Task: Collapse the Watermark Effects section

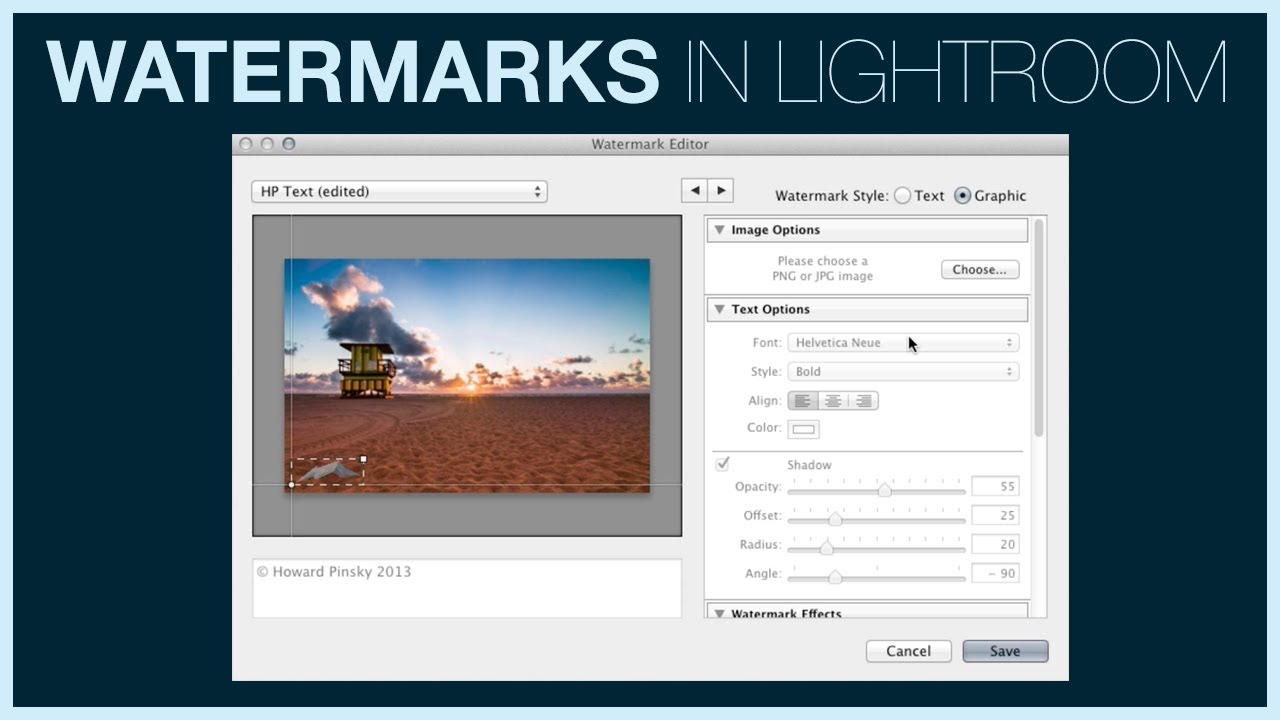Action: tap(719, 613)
